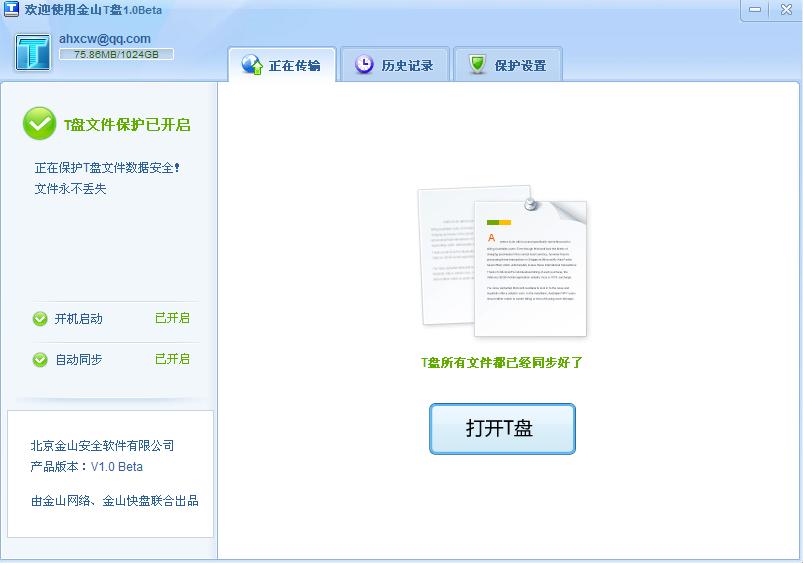
Task: Open the 保护设置 tab
Action: (508, 65)
